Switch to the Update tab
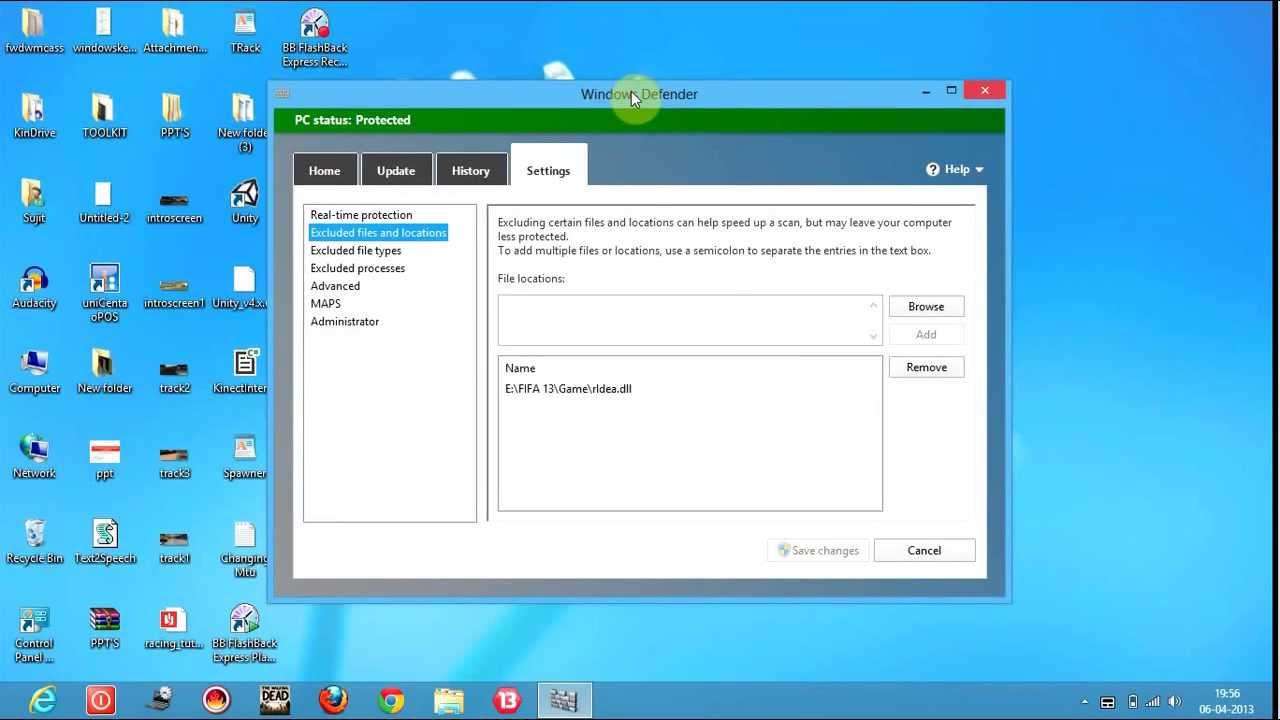The image size is (1280, 720). [396, 170]
